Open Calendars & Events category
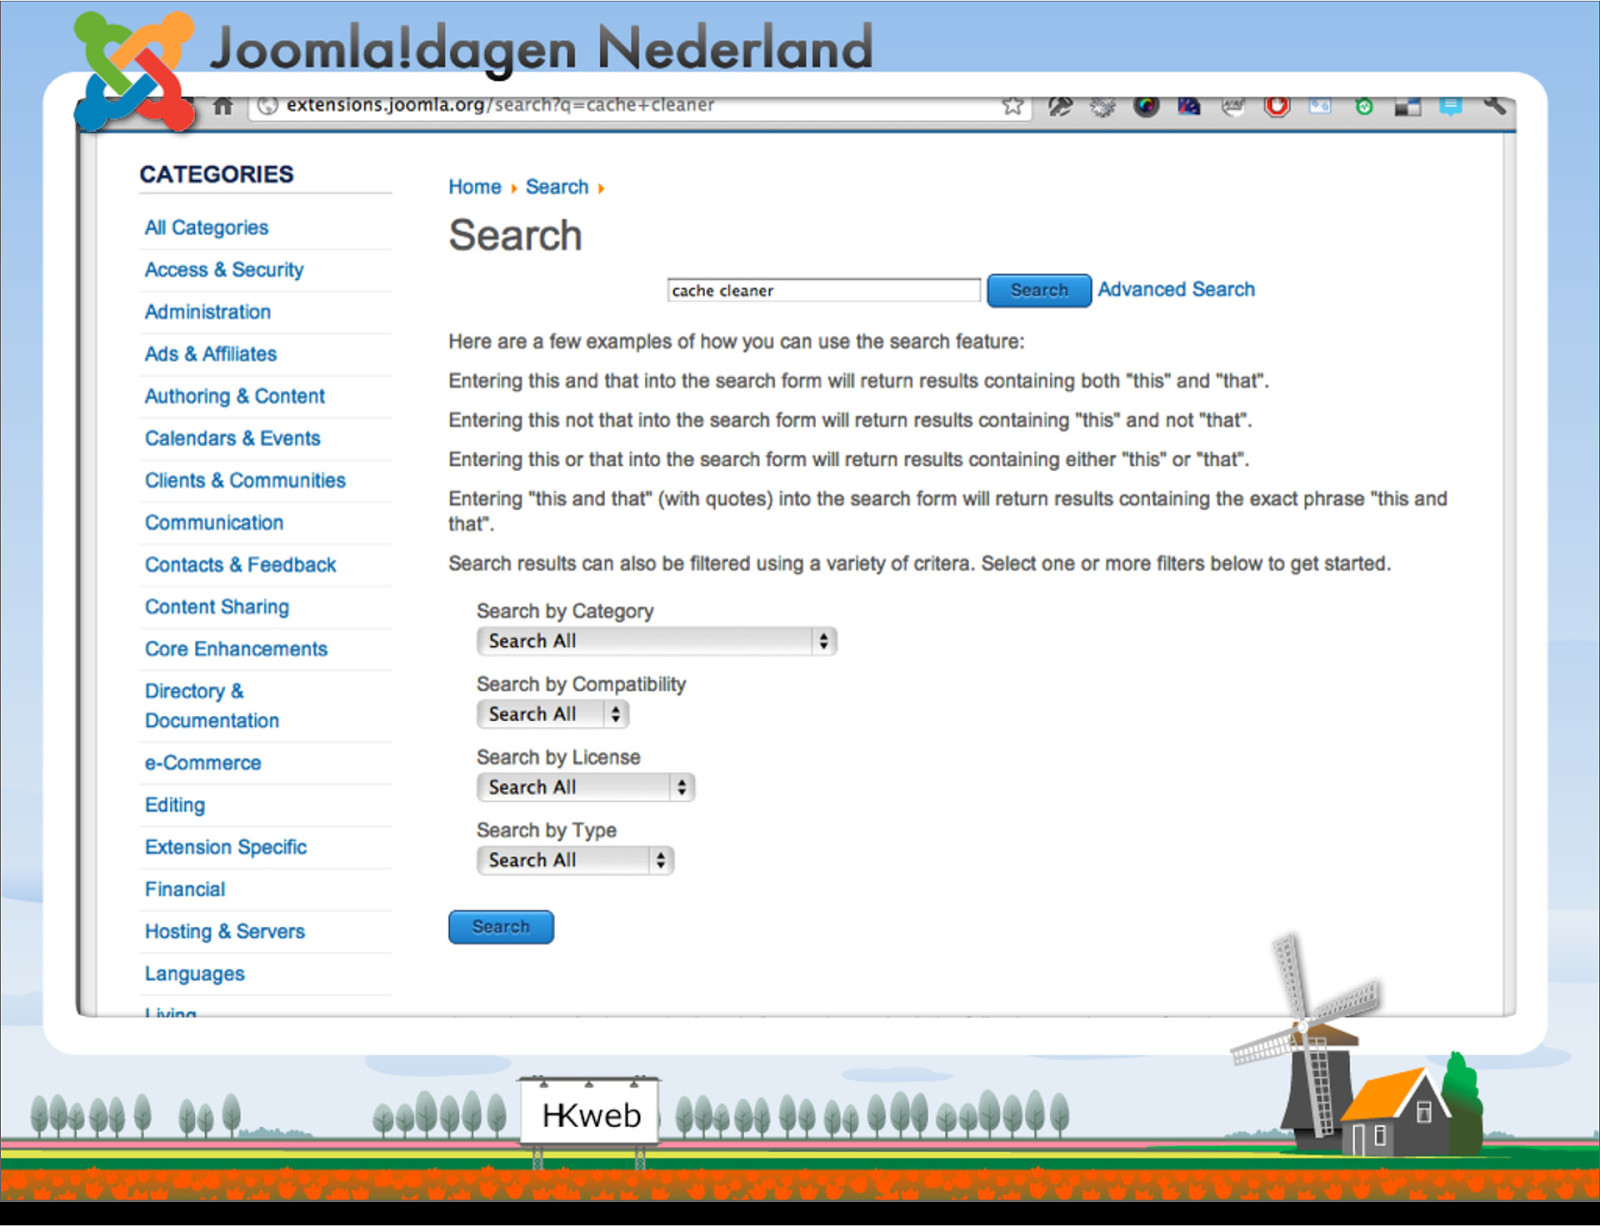This screenshot has height=1232, width=1600. click(x=233, y=438)
